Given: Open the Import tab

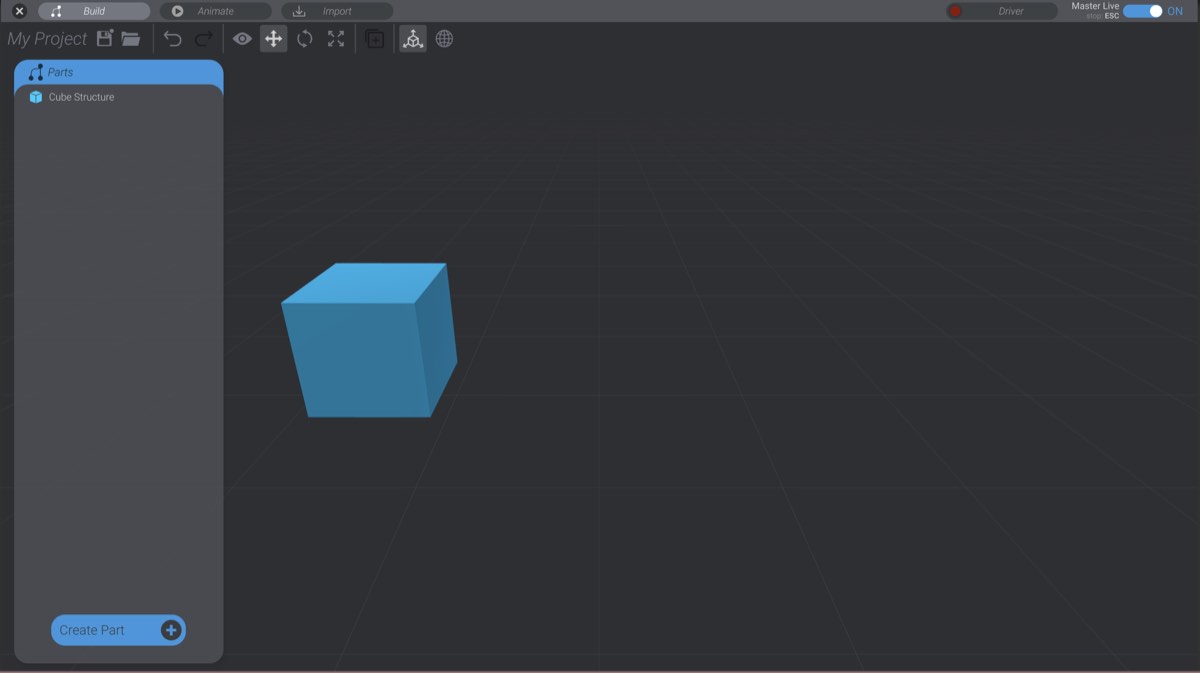Looking at the screenshot, I should tap(336, 11).
